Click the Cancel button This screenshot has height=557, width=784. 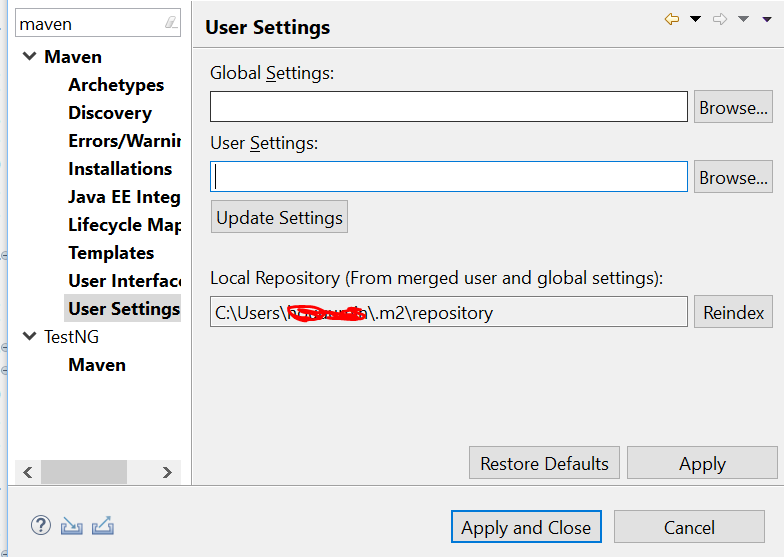pyautogui.click(x=689, y=526)
